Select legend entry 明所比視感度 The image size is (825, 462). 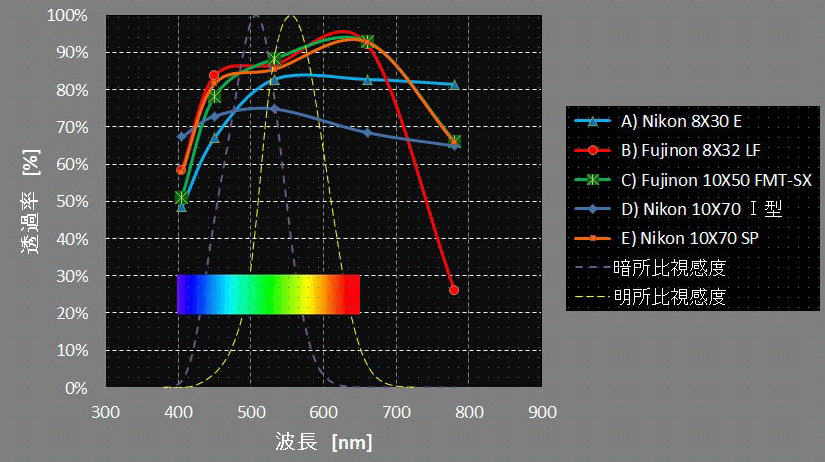coord(650,297)
